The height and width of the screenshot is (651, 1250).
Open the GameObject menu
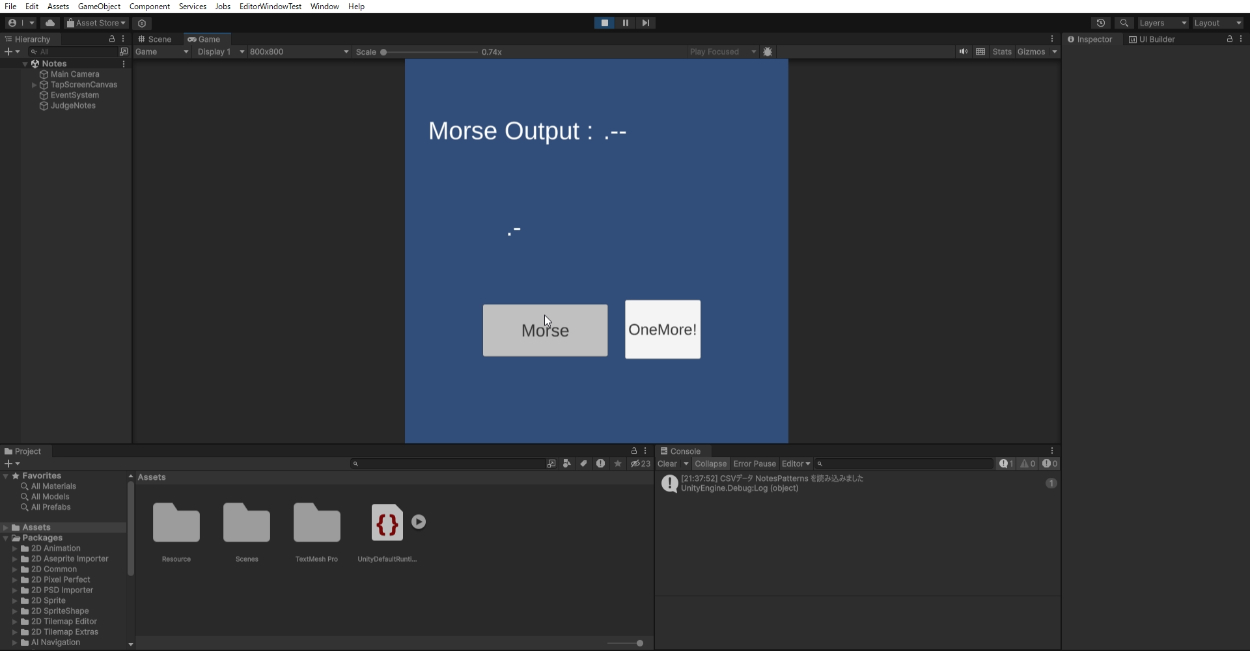coord(99,6)
